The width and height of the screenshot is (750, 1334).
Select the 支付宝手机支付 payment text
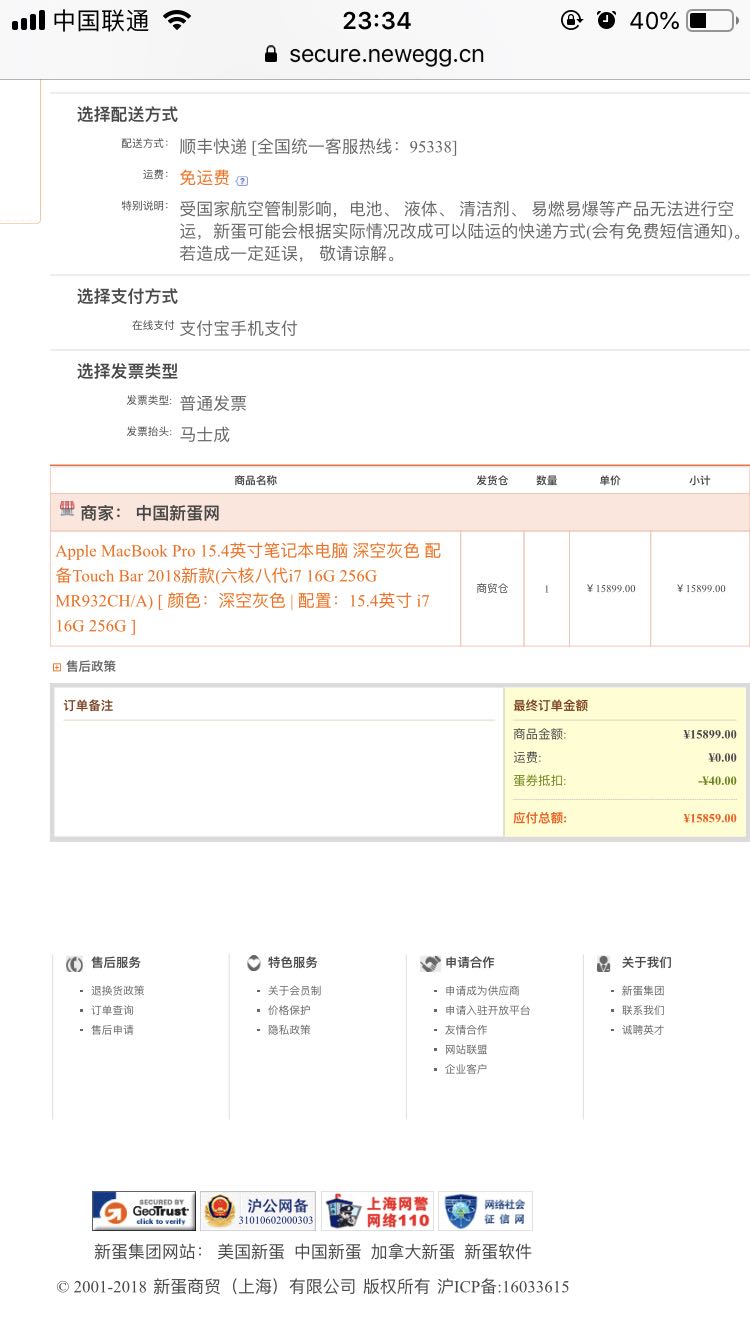pos(238,329)
